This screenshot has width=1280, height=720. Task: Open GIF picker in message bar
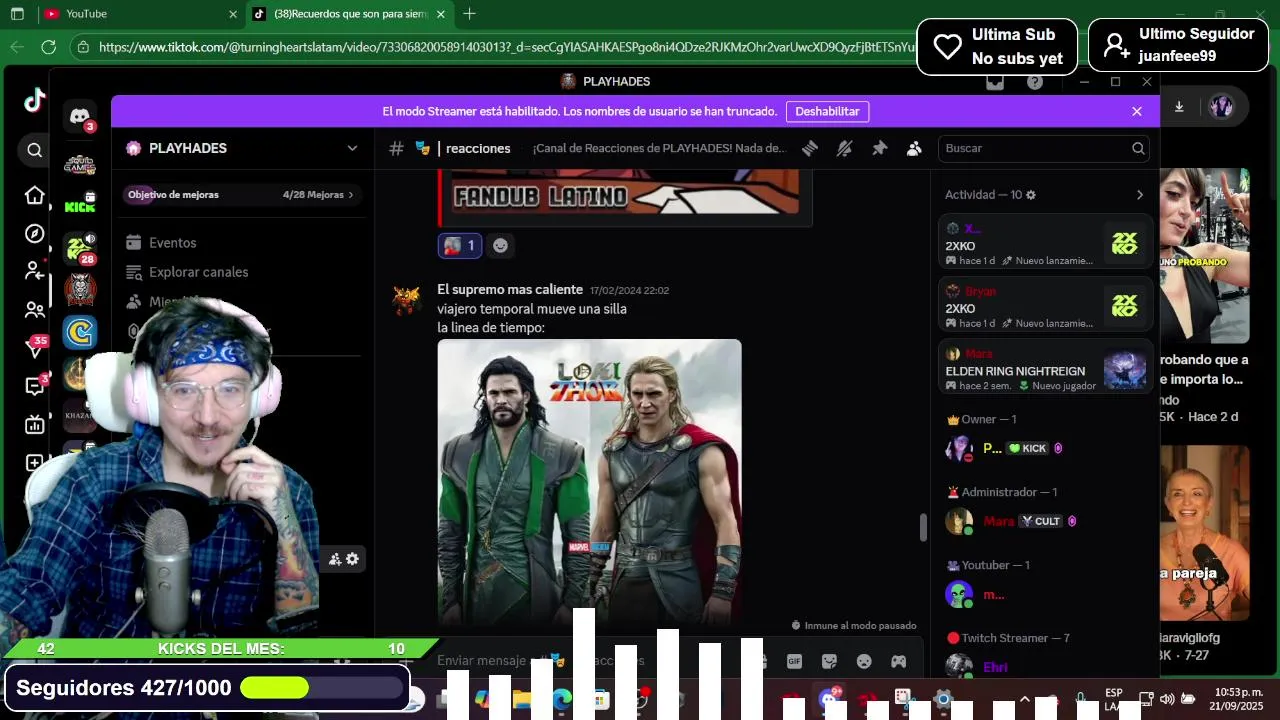794,661
